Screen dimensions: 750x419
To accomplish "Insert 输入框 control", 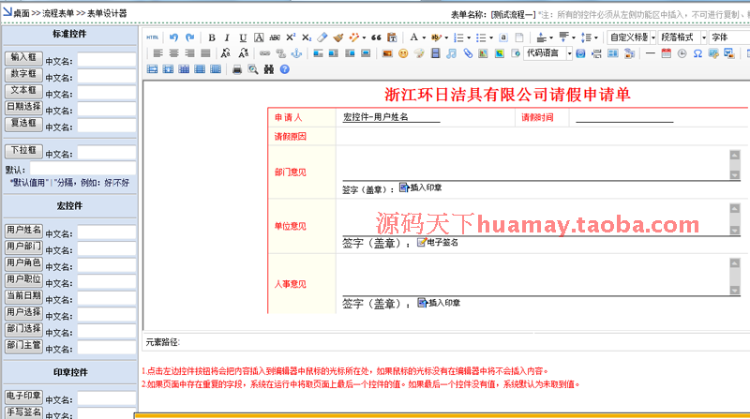I will tap(23, 58).
